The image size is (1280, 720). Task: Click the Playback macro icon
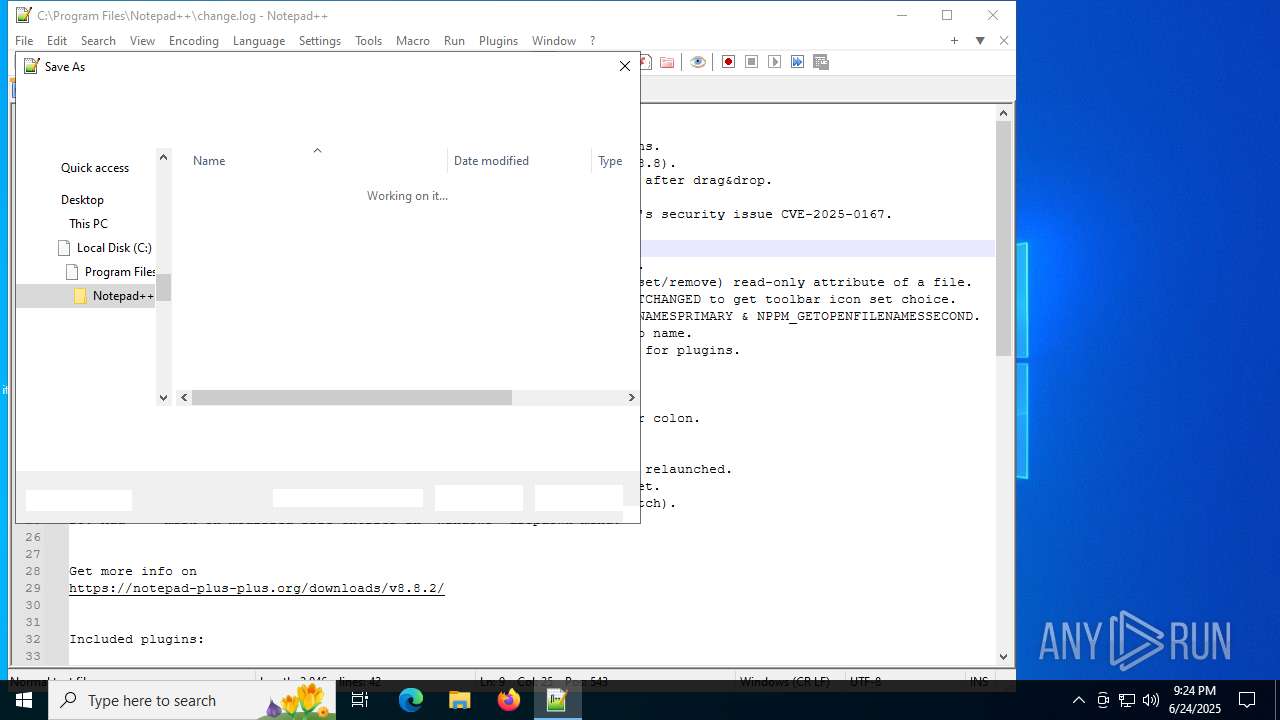(x=774, y=62)
